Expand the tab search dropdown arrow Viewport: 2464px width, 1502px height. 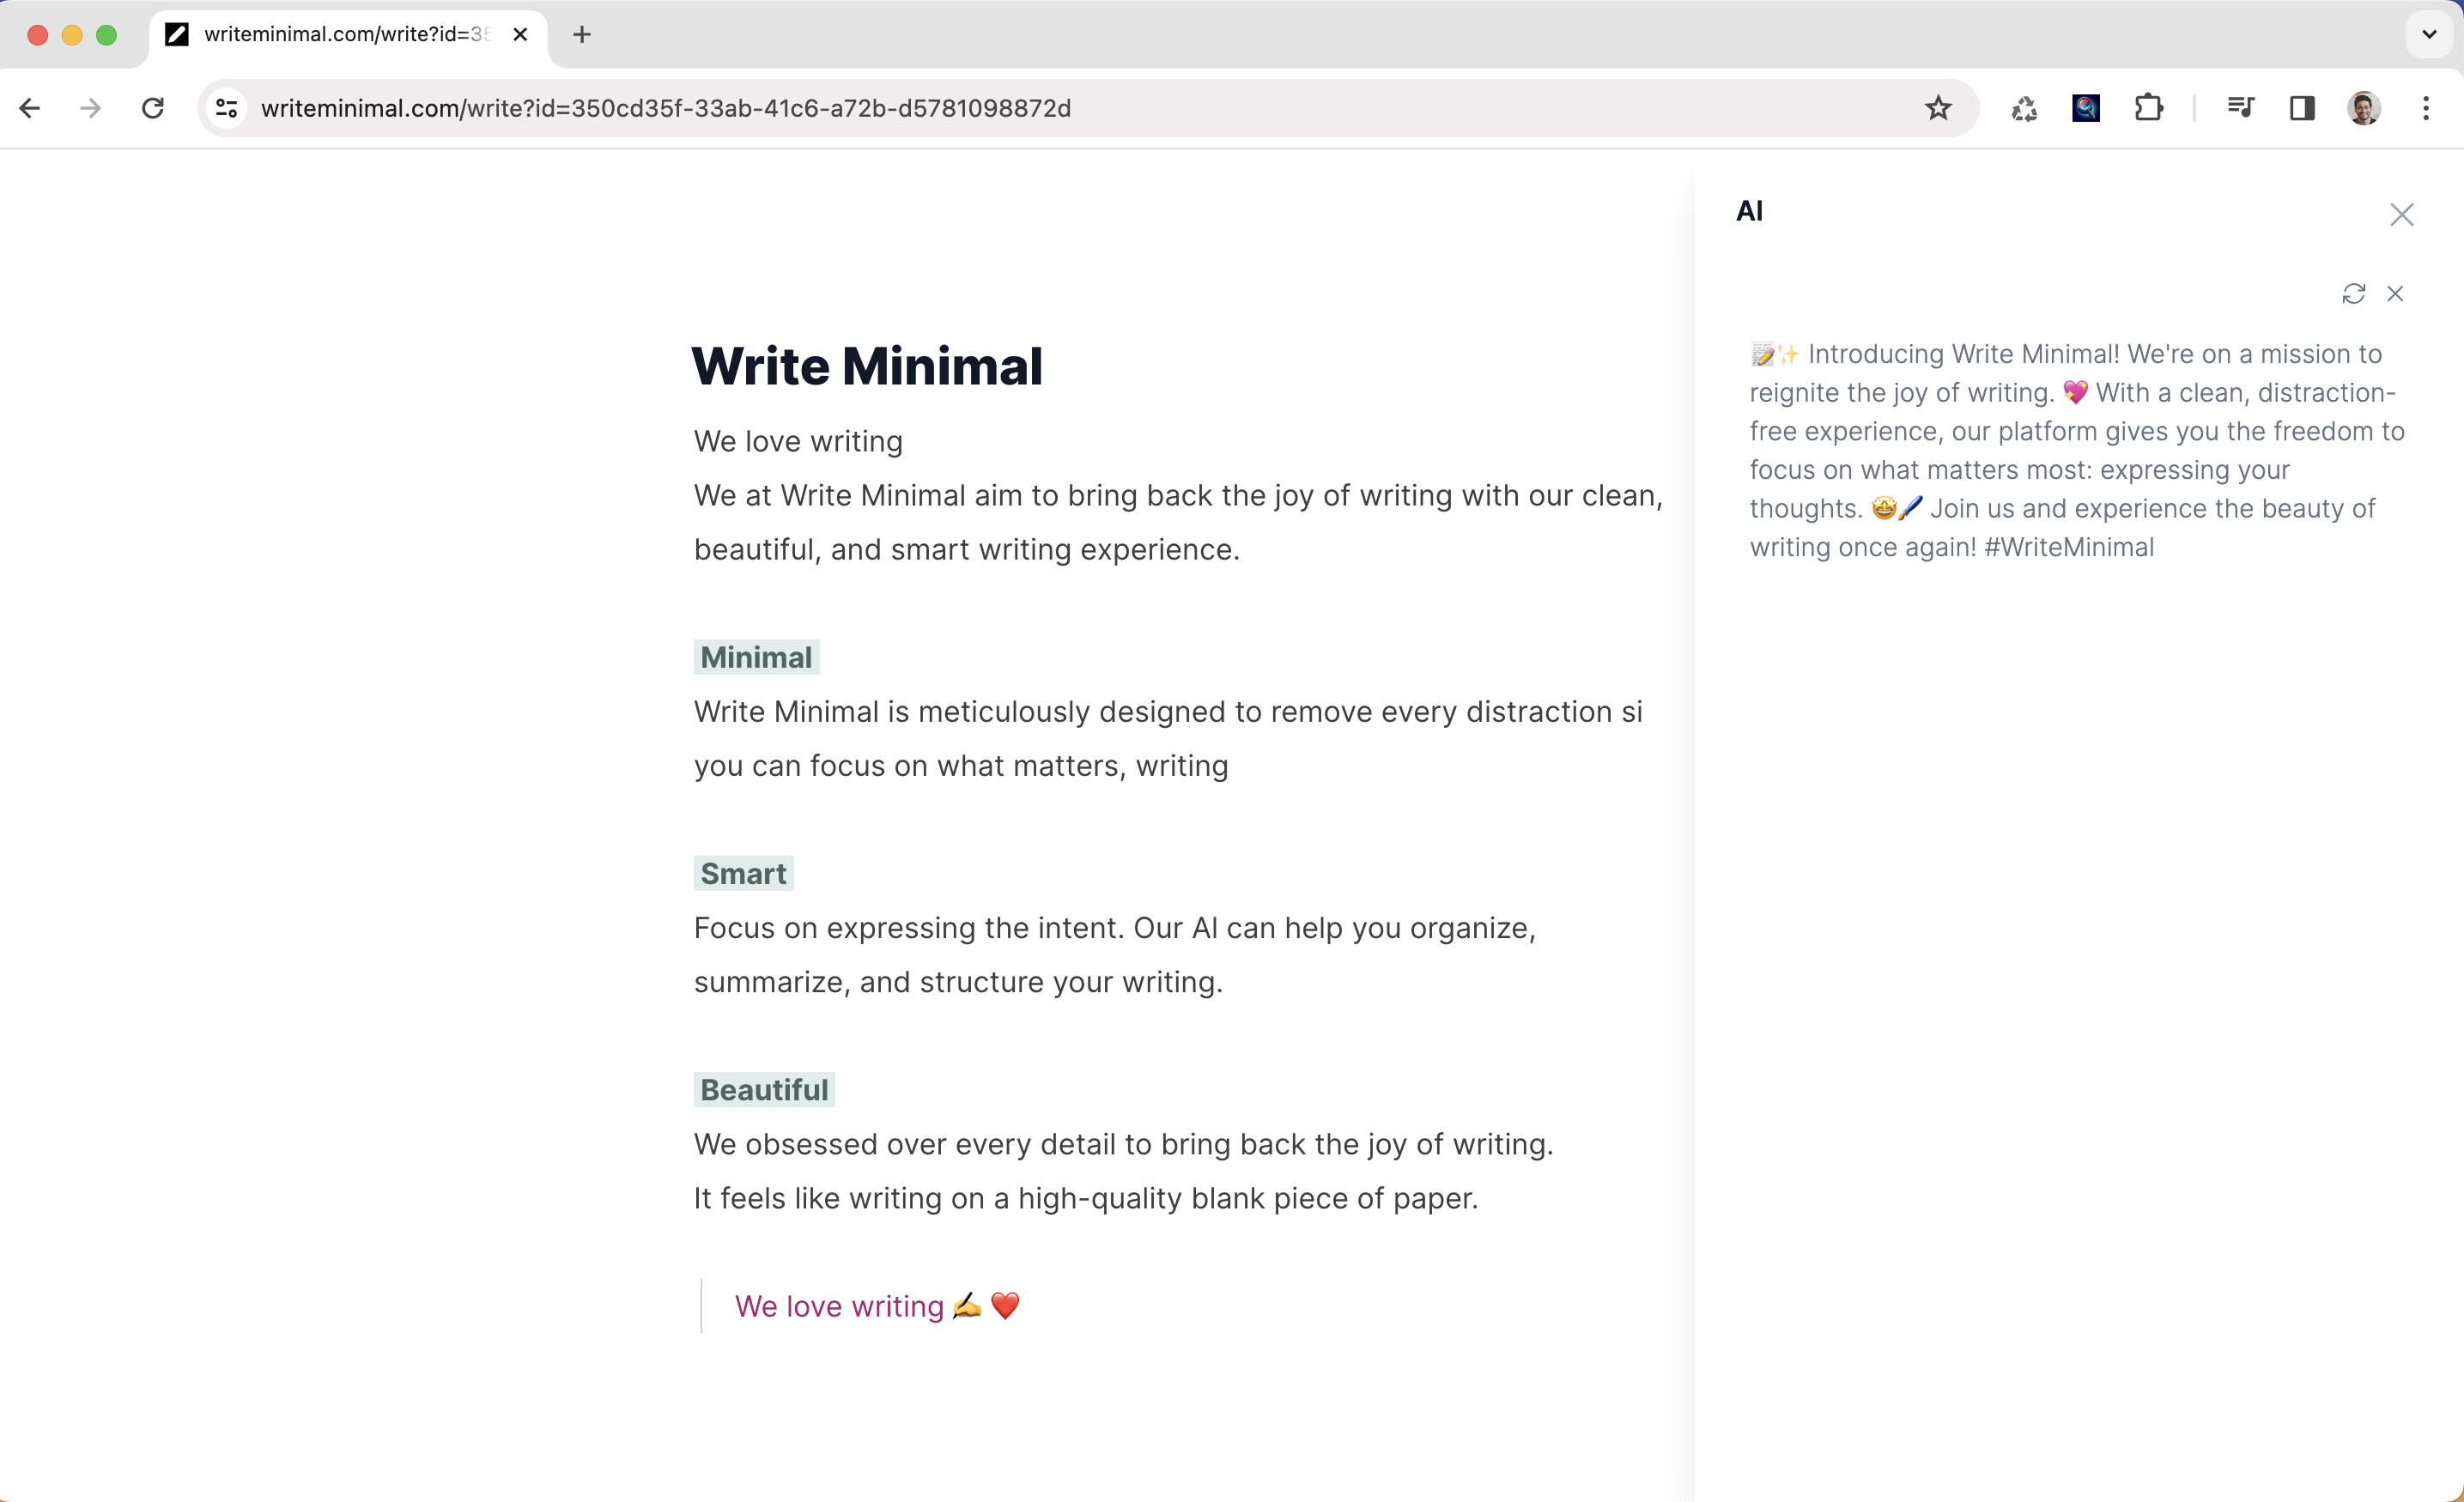pos(2429,35)
